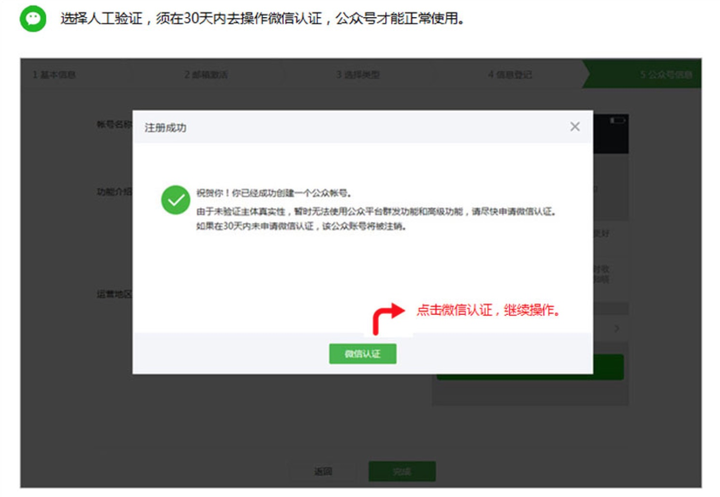The image size is (720, 497).
Task: Select step 2 邮箱激活 tab
Action: [206, 74]
